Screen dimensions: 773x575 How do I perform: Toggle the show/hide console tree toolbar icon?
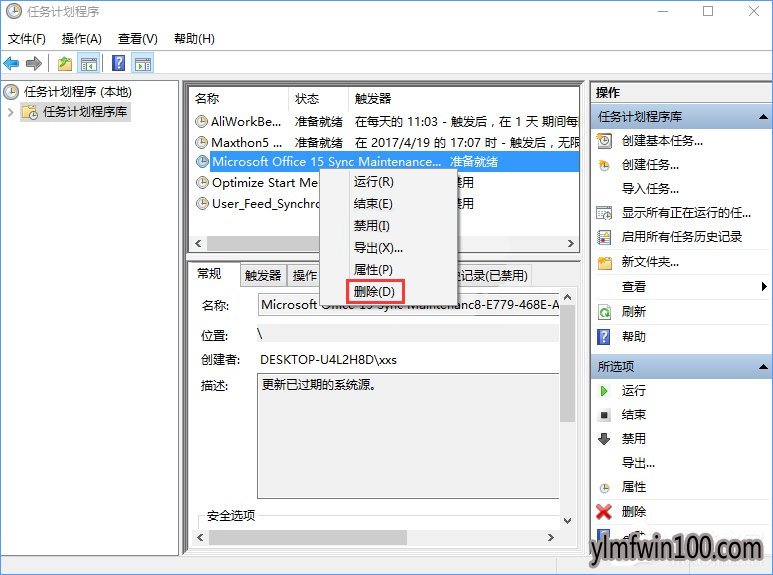89,64
